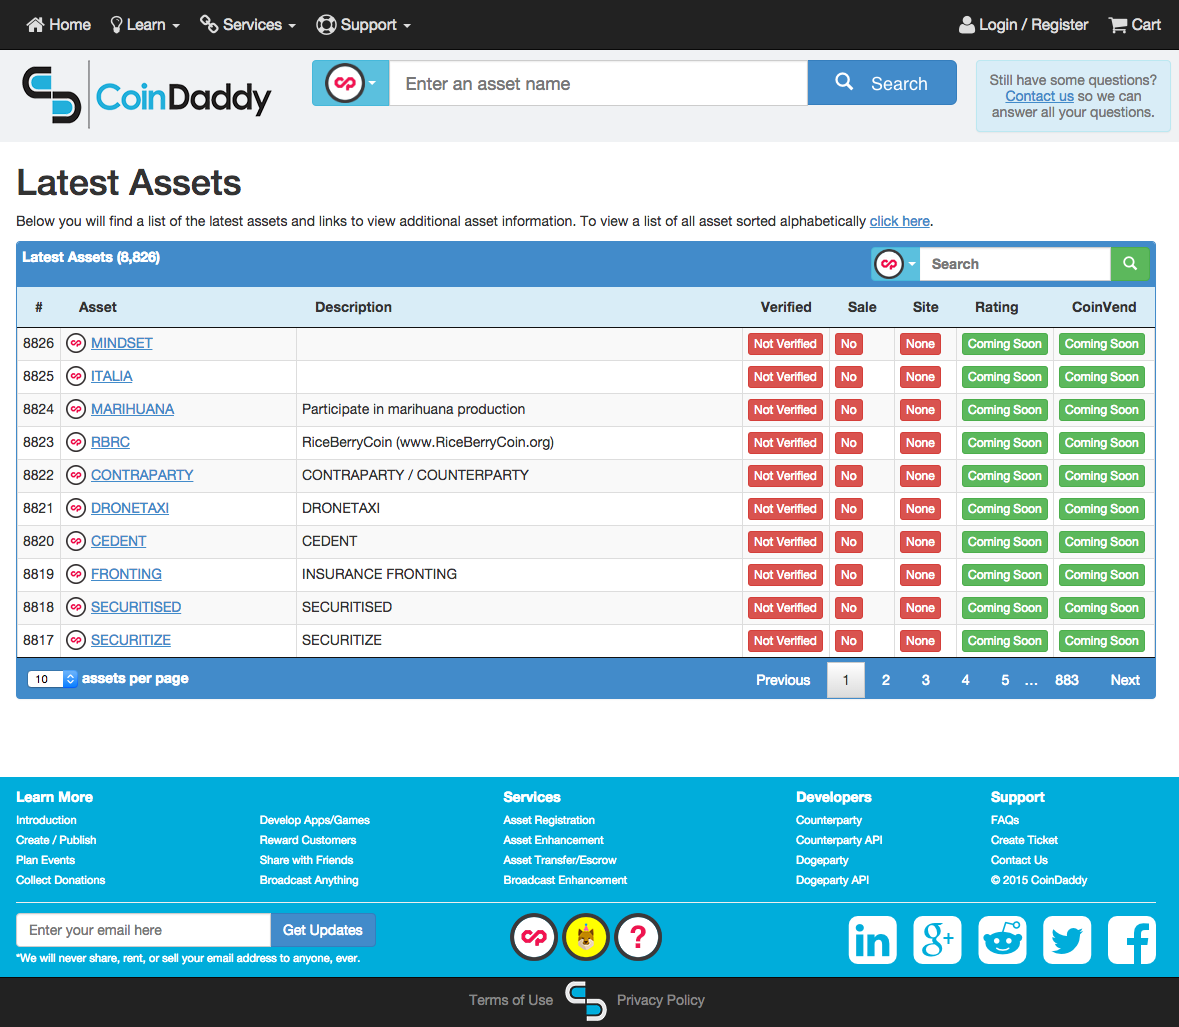Open the Contact us link
1179x1027 pixels.
pyautogui.click(x=1039, y=96)
